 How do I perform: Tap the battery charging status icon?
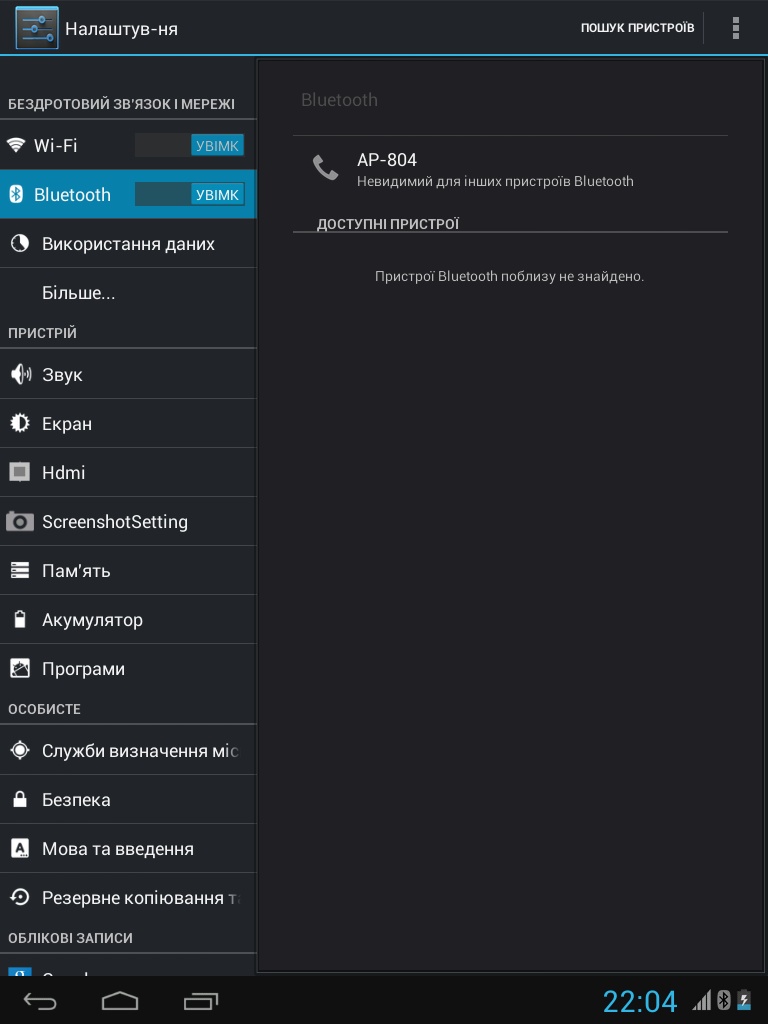(x=744, y=1000)
